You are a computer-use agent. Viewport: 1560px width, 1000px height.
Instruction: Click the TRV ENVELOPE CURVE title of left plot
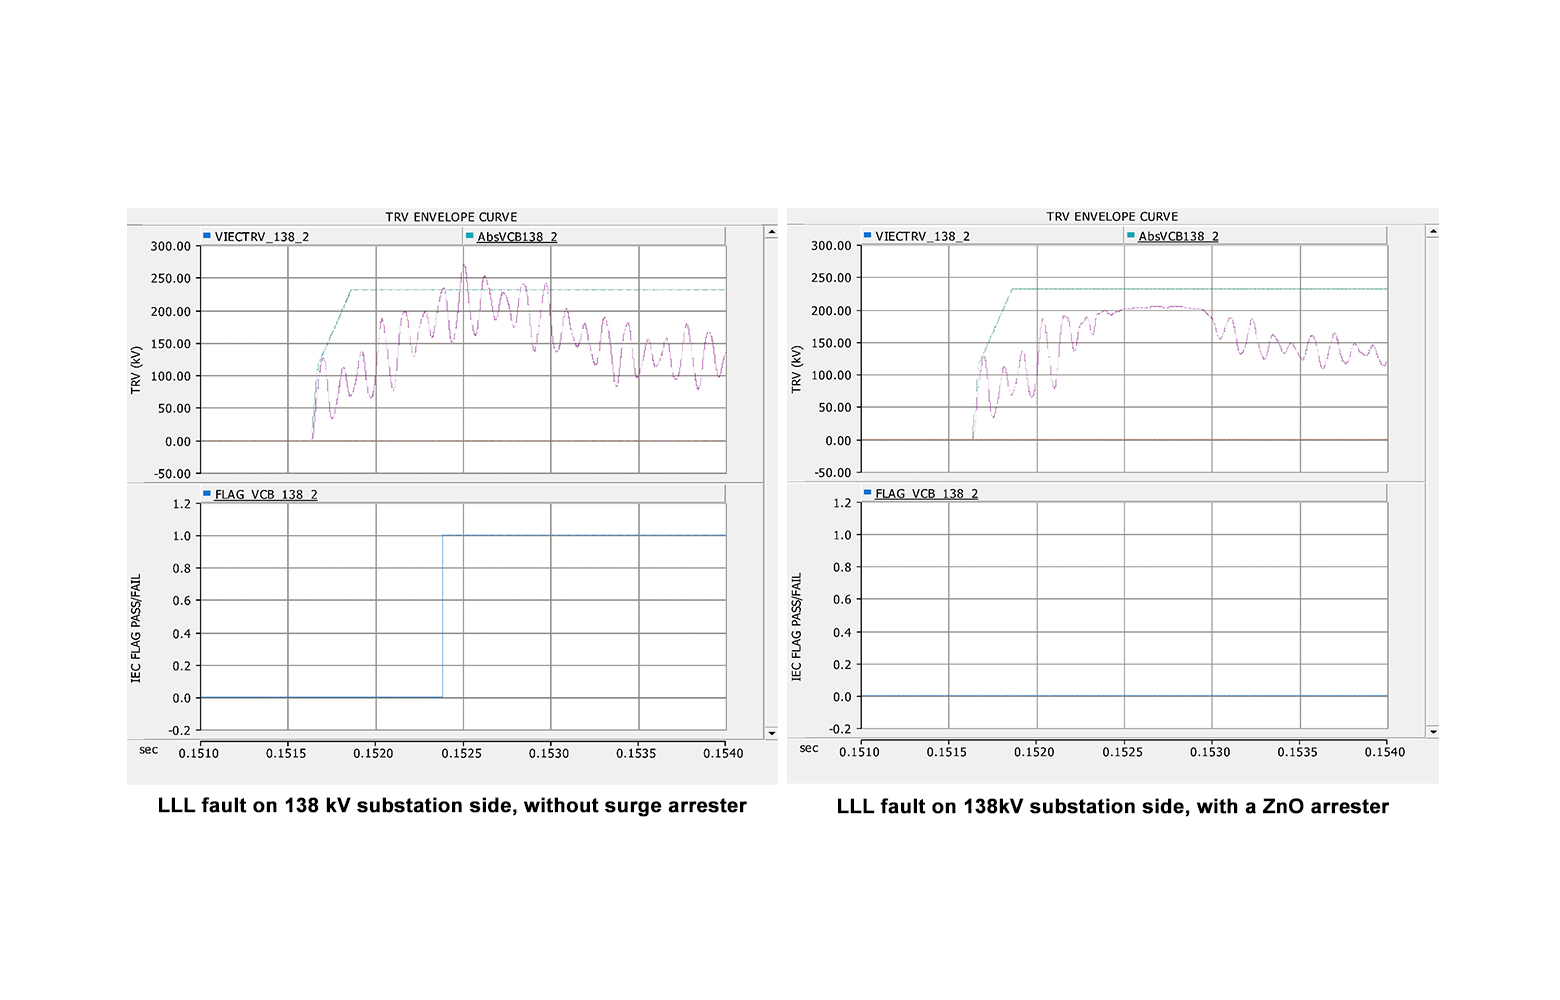tap(452, 216)
